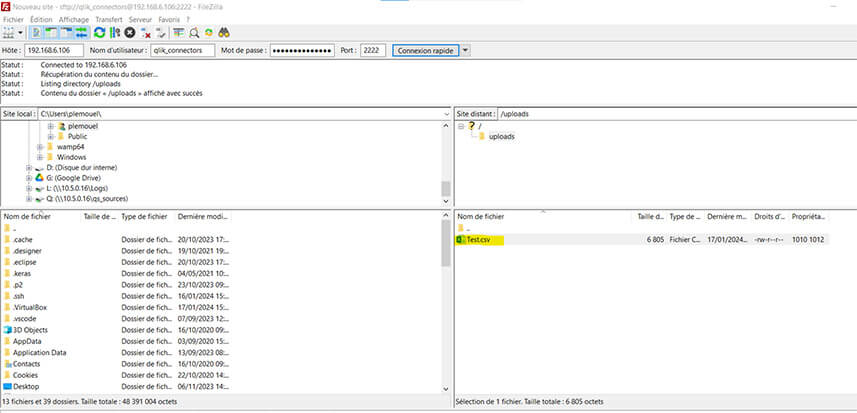Expand the Windows folder node

40,157
